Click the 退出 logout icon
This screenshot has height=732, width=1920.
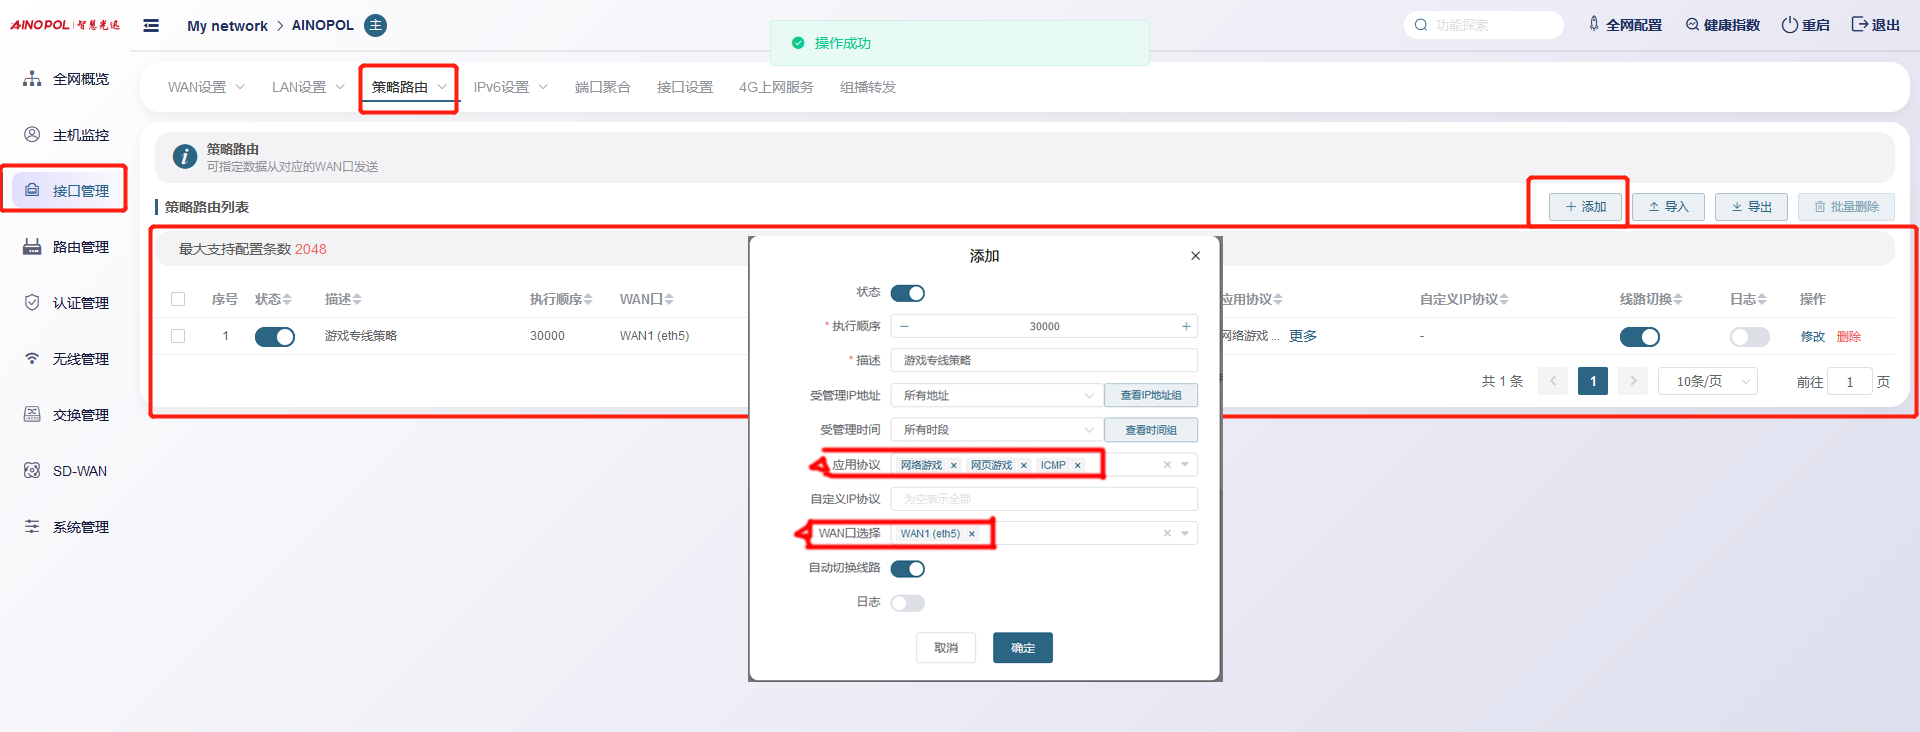click(x=1859, y=25)
